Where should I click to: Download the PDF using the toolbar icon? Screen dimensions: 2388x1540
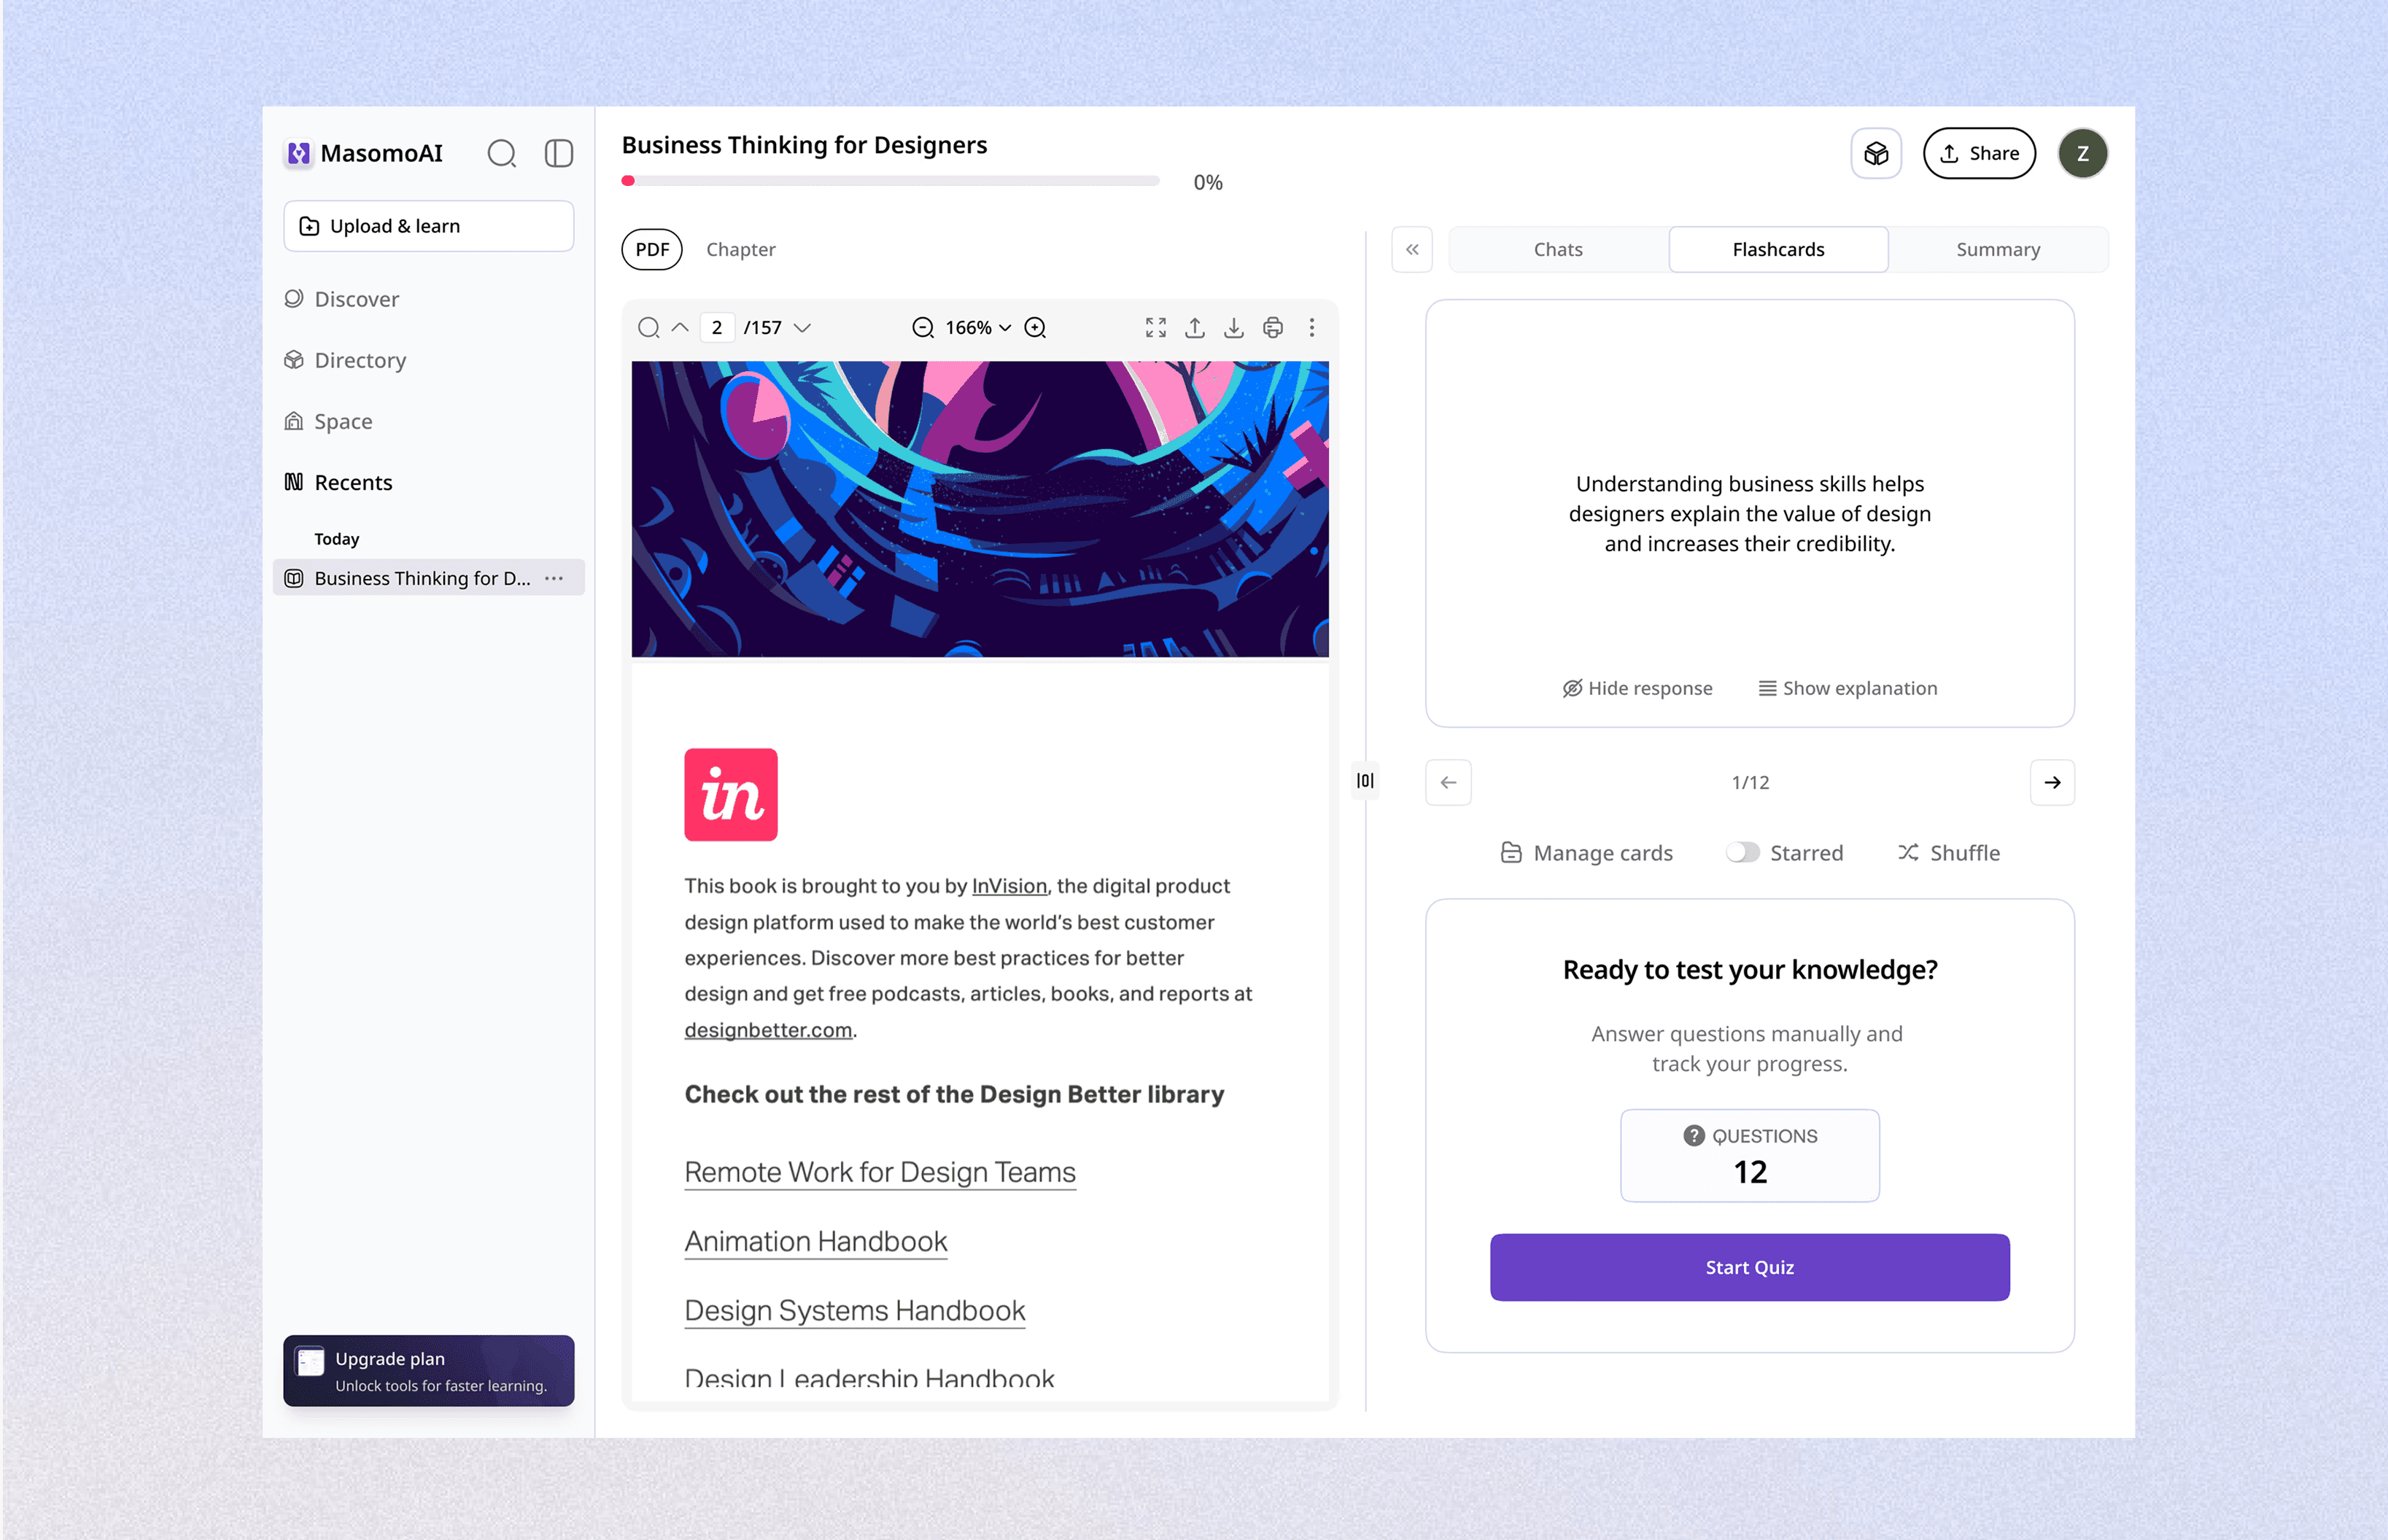(x=1233, y=328)
